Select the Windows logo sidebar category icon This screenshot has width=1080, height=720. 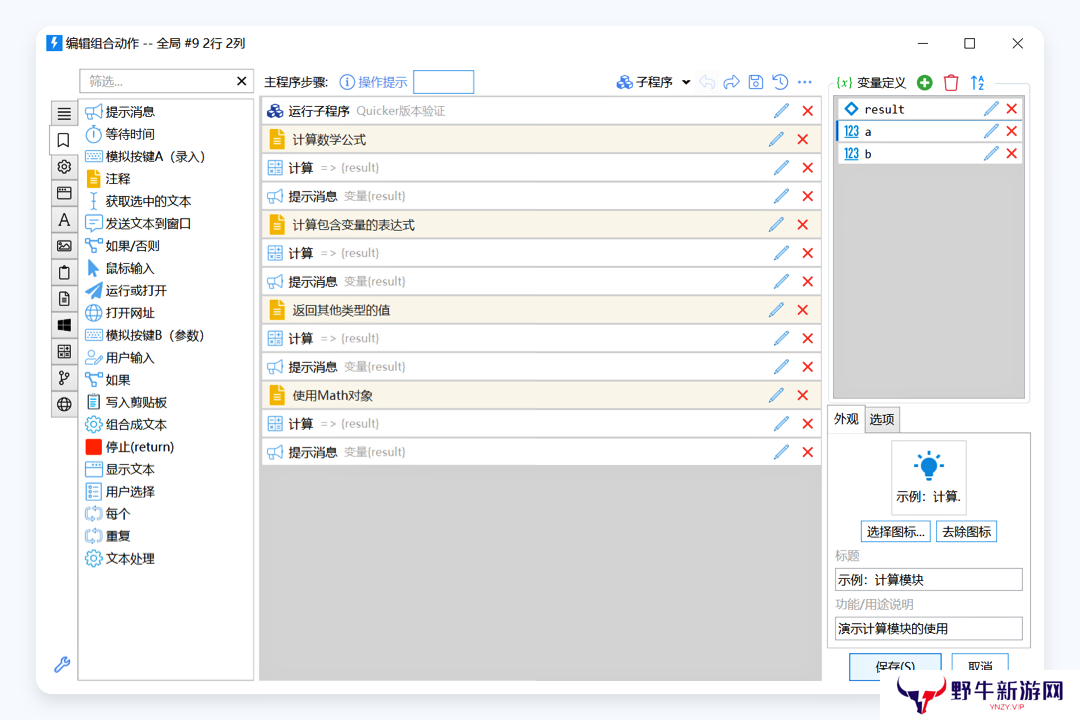(64, 325)
